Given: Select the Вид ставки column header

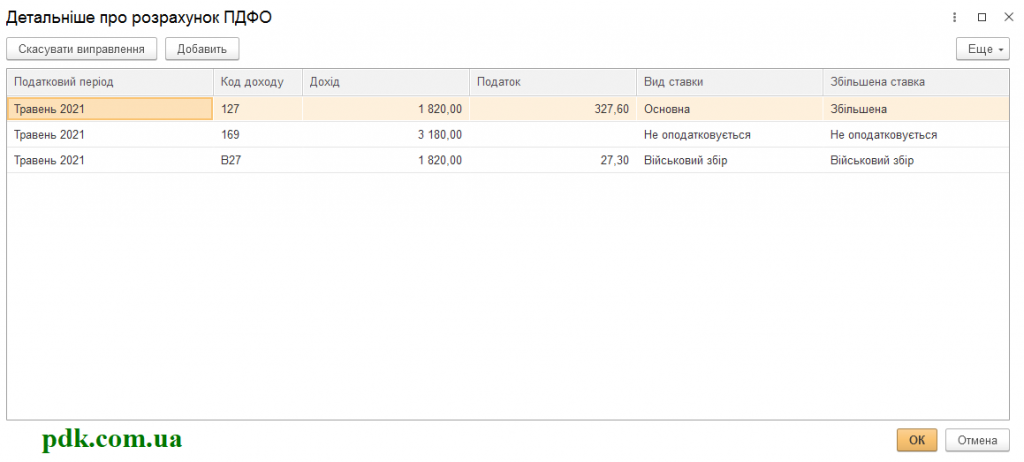Looking at the screenshot, I should pyautogui.click(x=729, y=82).
